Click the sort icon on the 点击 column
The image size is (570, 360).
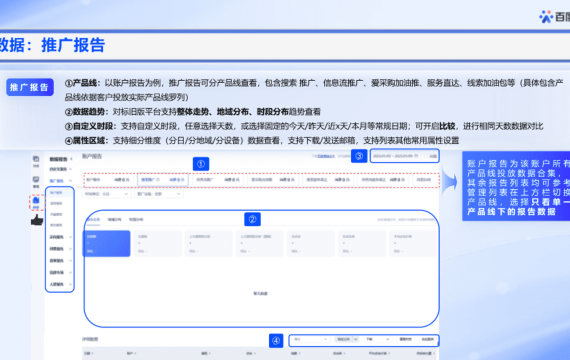click(254, 353)
